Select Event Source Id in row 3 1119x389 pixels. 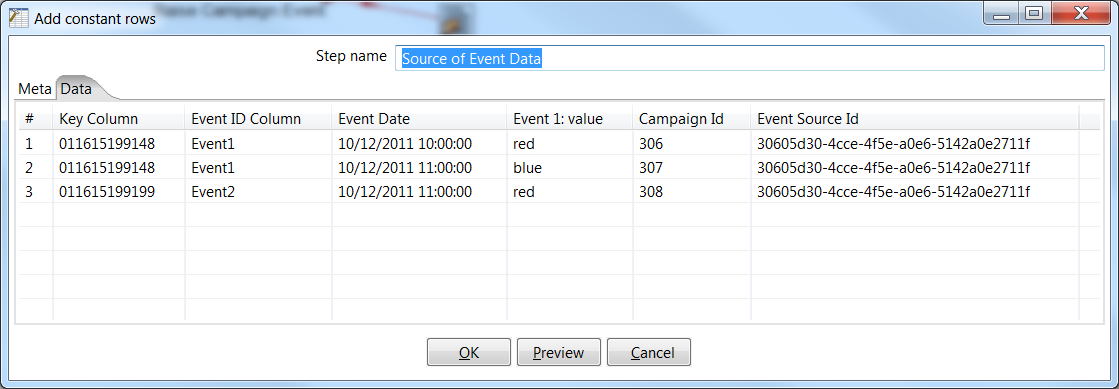coord(915,192)
